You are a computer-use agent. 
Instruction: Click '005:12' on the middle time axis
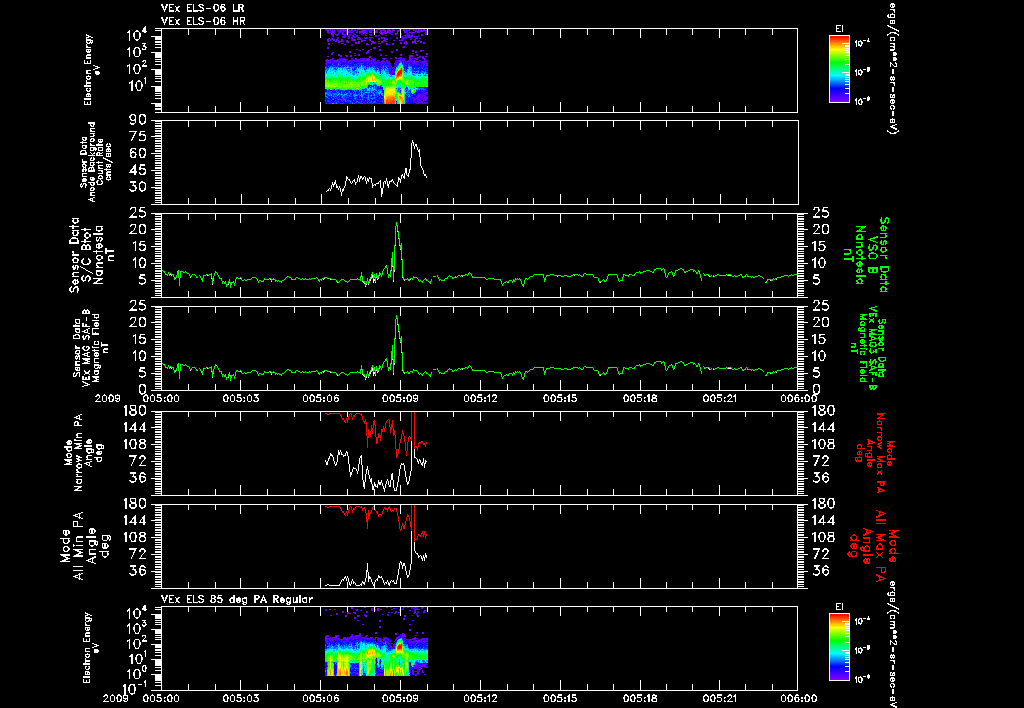coord(481,398)
